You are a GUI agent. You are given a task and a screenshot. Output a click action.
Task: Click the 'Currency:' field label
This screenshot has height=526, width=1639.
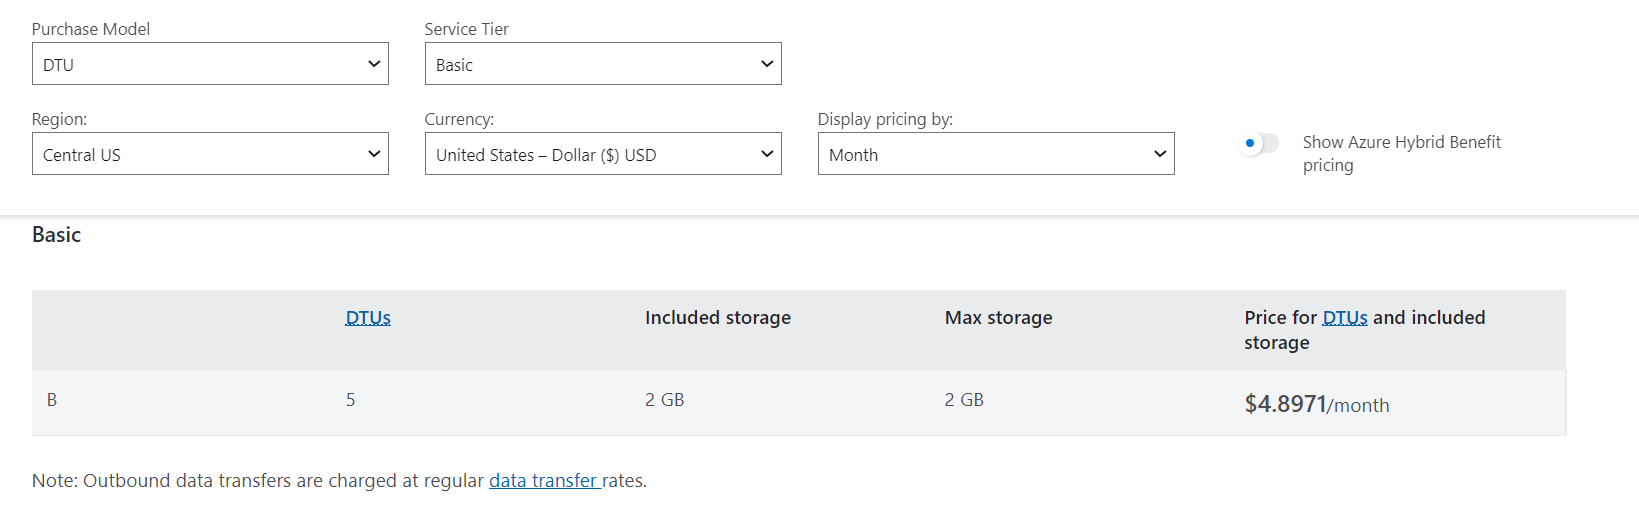coord(460,119)
